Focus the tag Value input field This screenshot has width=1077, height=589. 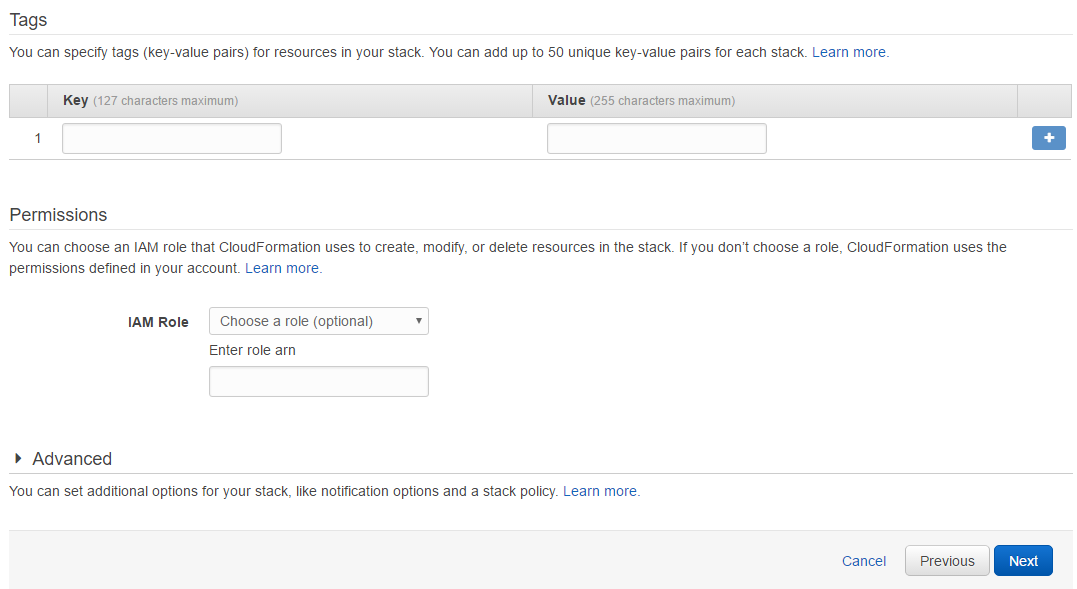coord(657,139)
